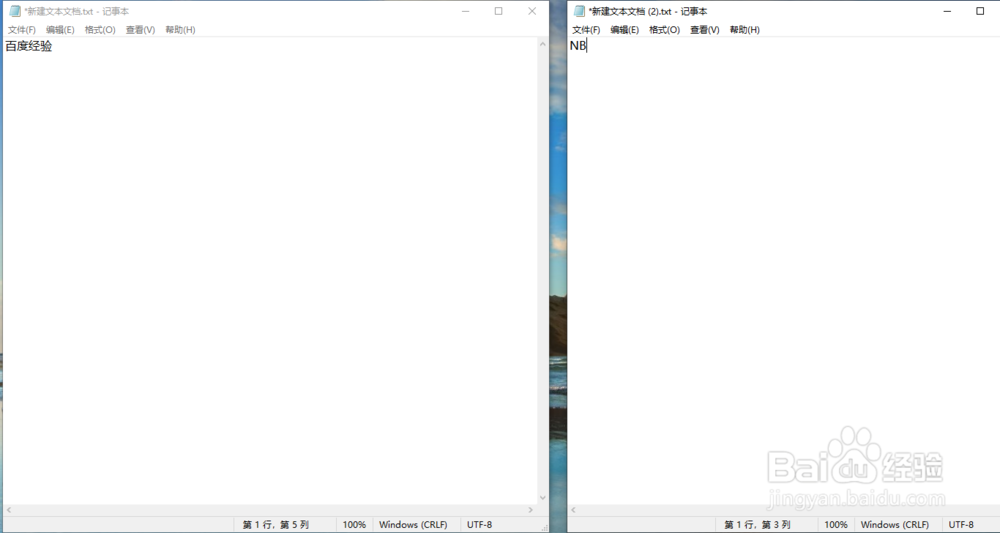Click the resize grip of left Notepad window
The height and width of the screenshot is (533, 1000).
click(x=544, y=527)
